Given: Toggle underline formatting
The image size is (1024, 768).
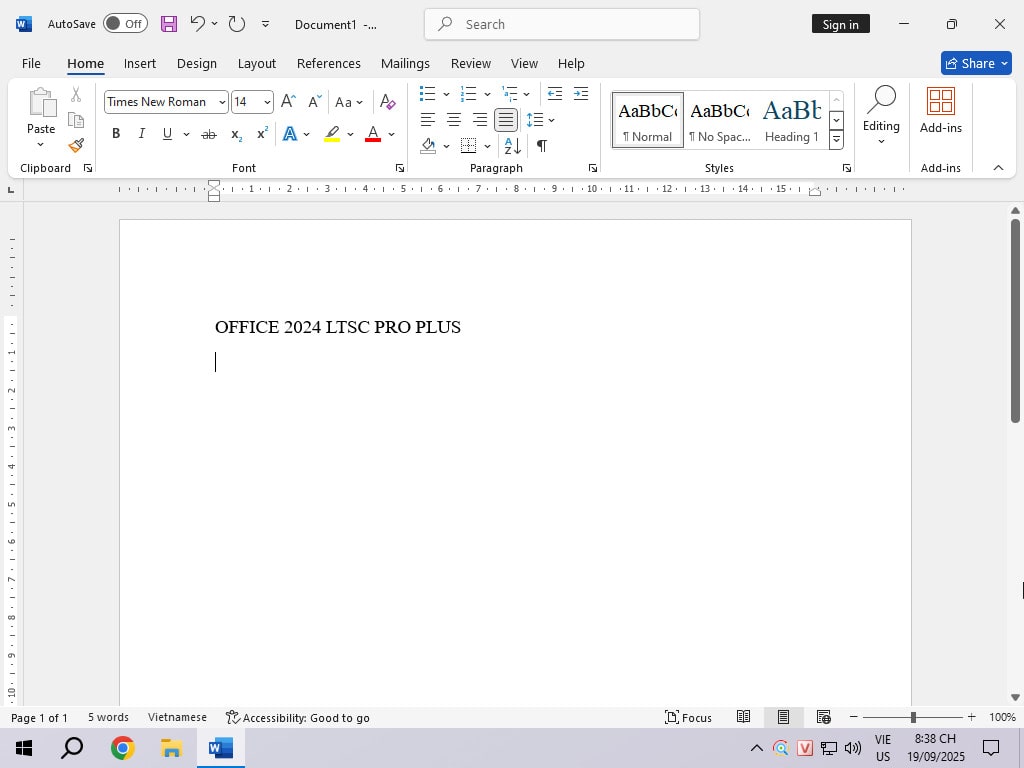Looking at the screenshot, I should pyautogui.click(x=167, y=134).
